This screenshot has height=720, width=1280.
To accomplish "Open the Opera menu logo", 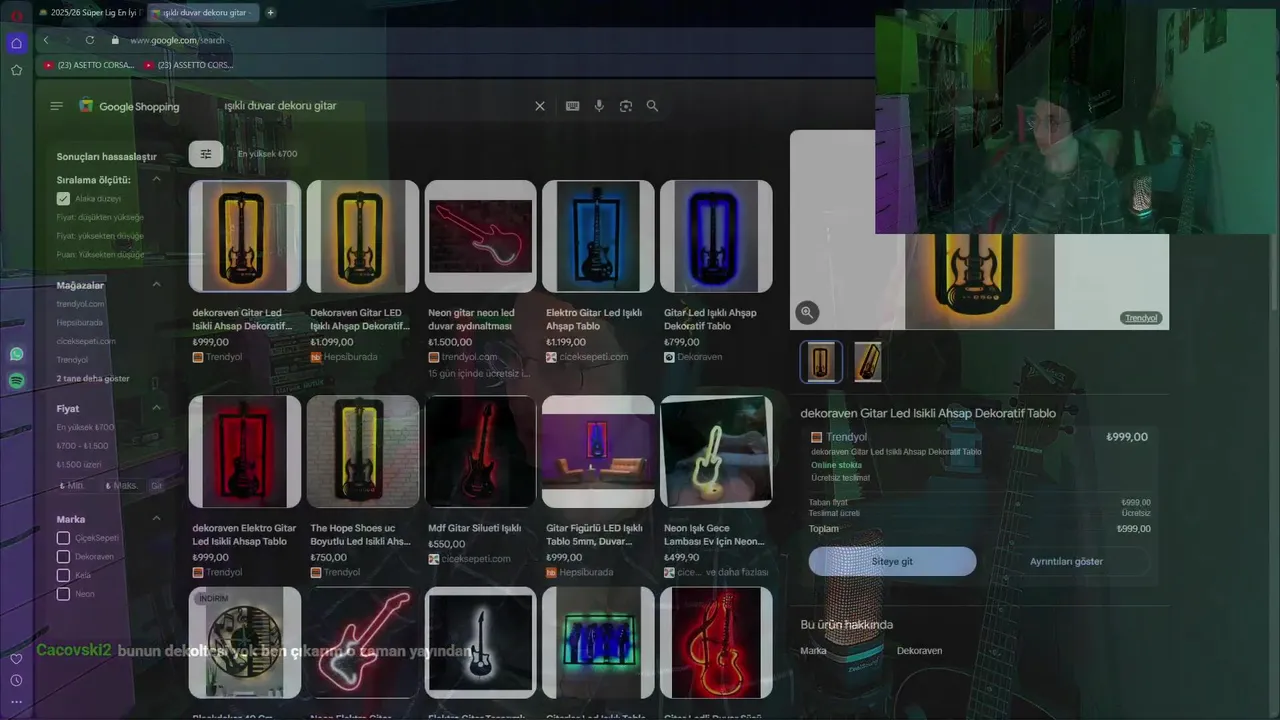I will coord(16,14).
